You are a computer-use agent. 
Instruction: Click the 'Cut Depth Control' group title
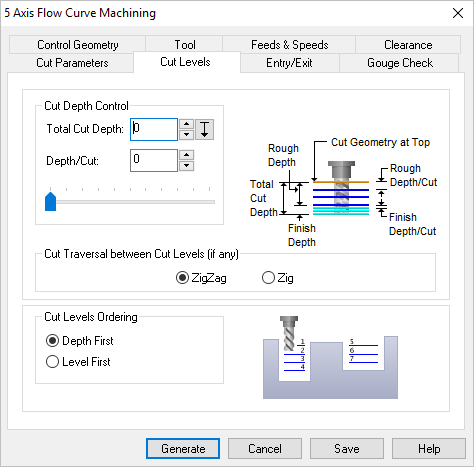[x=86, y=106]
